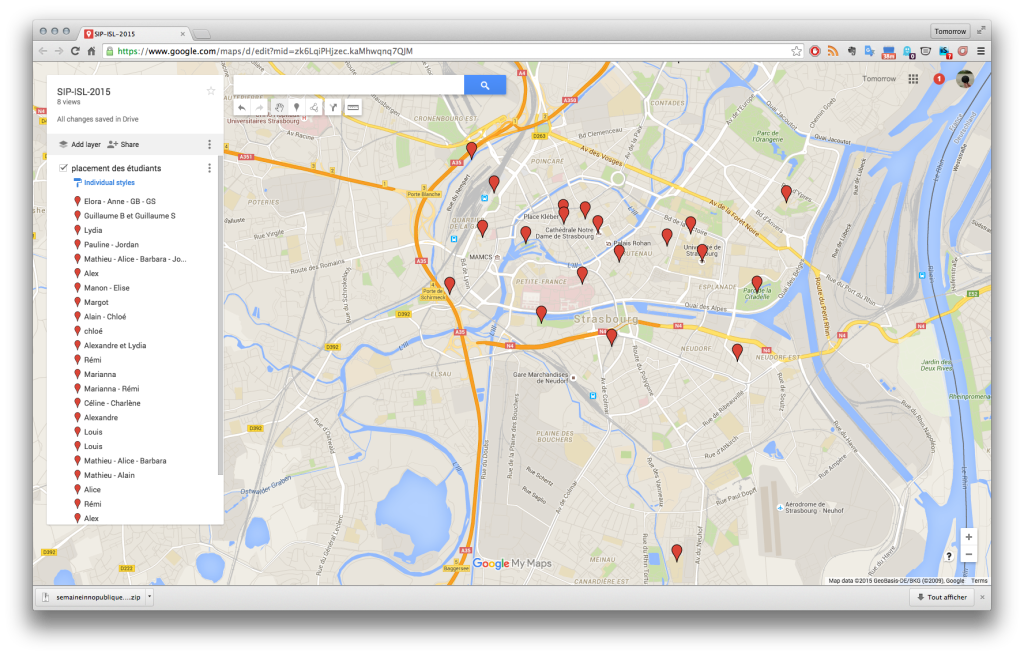This screenshot has height=656, width=1024.
Task: Open the Chrome hamburger menu
Action: point(980,51)
